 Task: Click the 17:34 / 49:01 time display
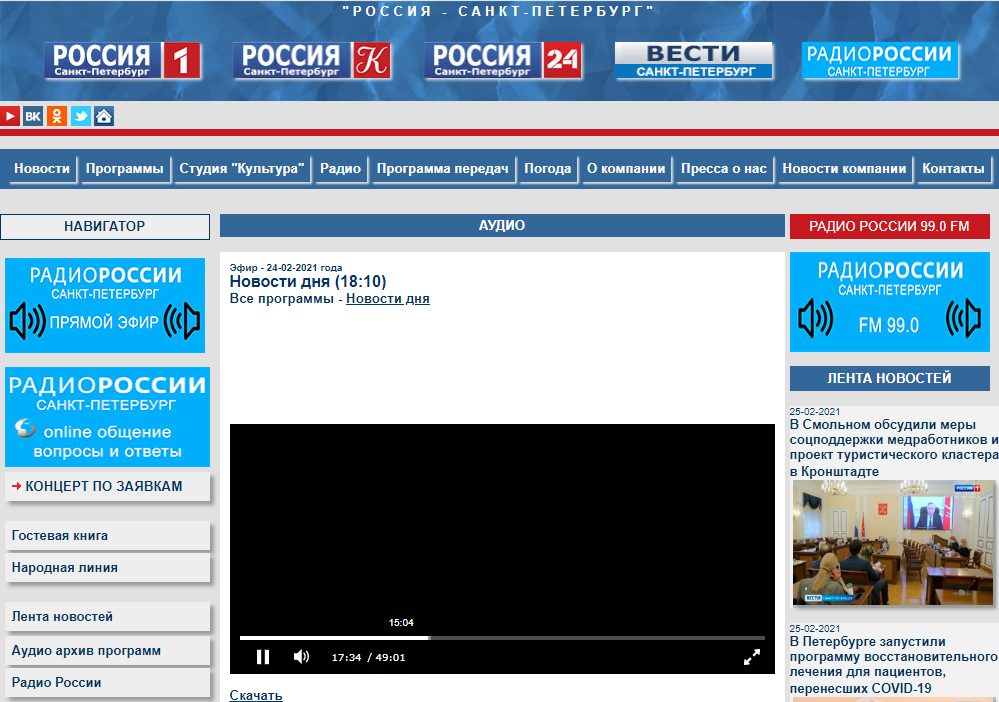click(x=368, y=657)
